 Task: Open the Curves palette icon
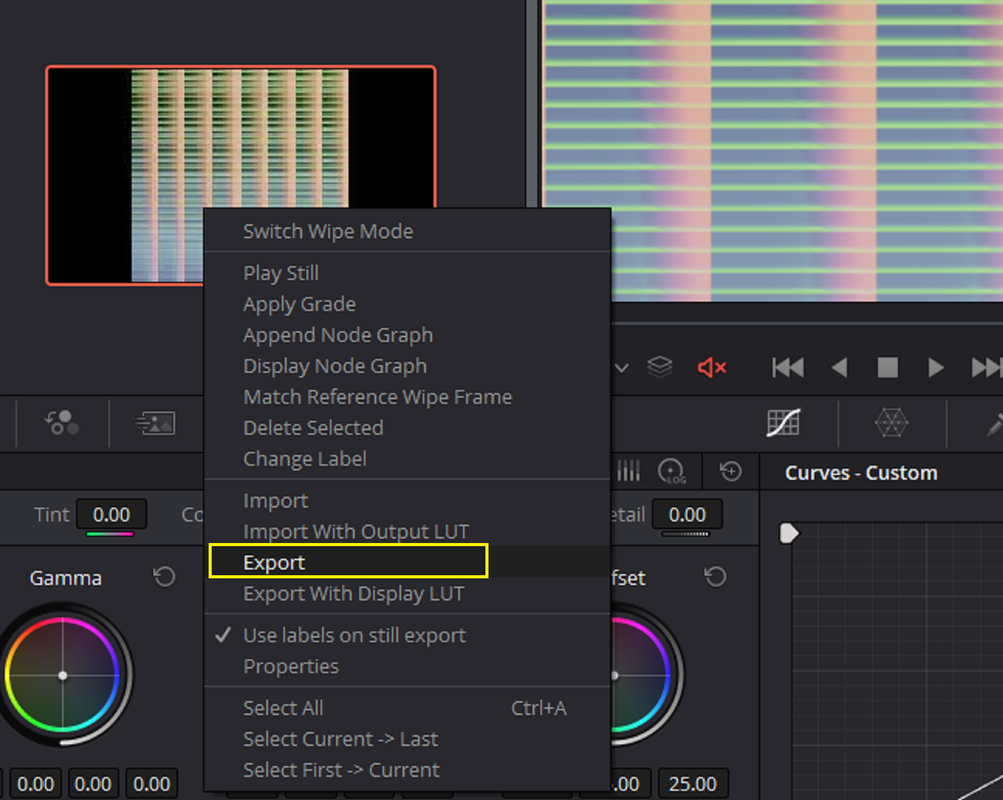(x=783, y=423)
